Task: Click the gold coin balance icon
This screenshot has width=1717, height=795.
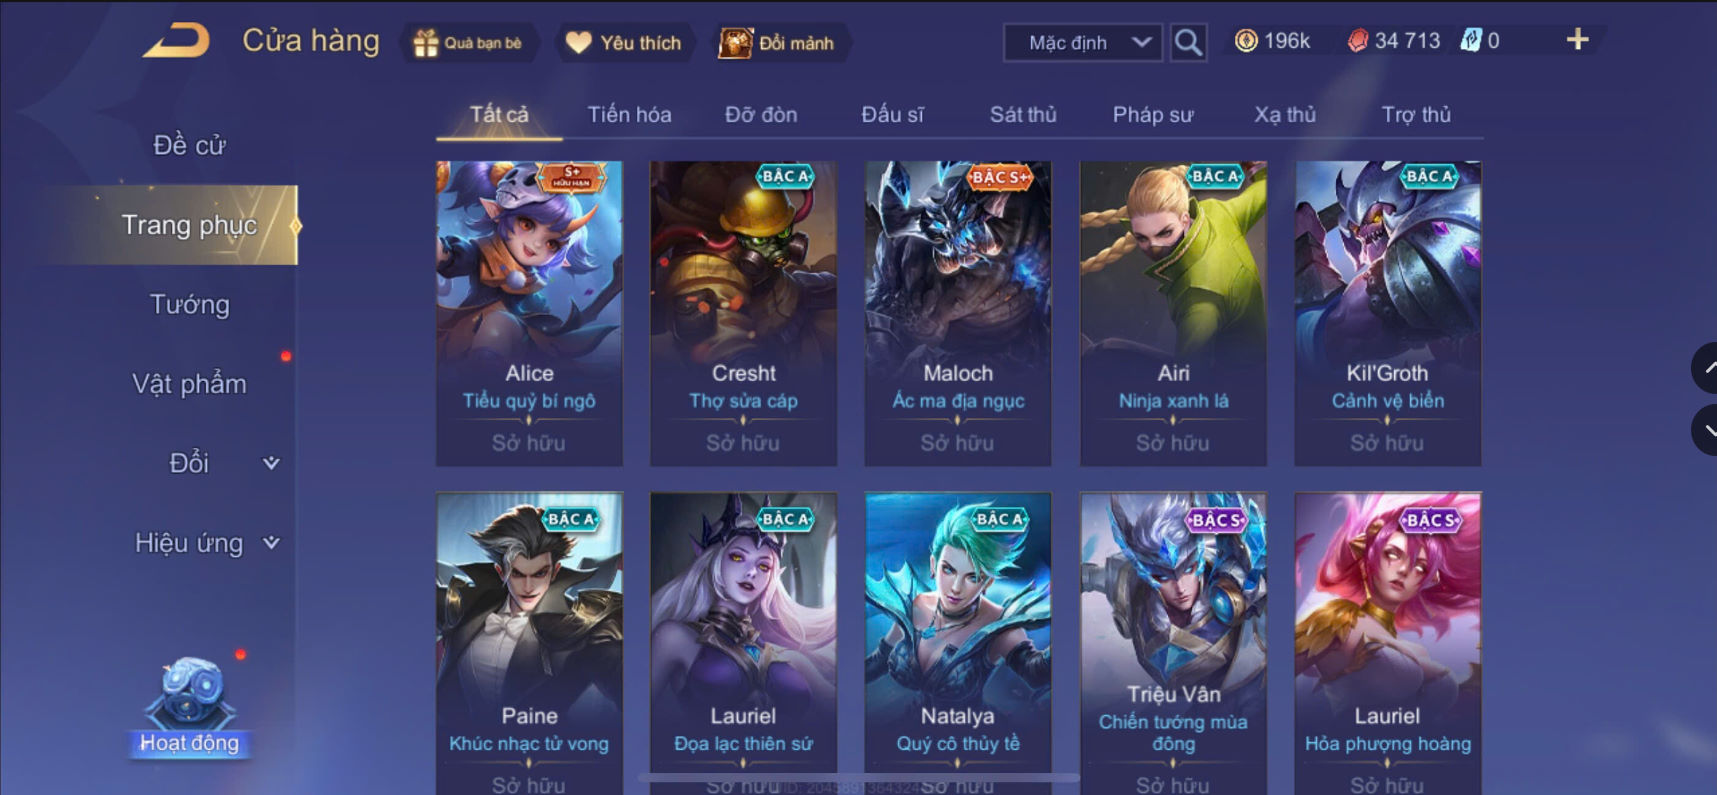Action: (x=1246, y=40)
